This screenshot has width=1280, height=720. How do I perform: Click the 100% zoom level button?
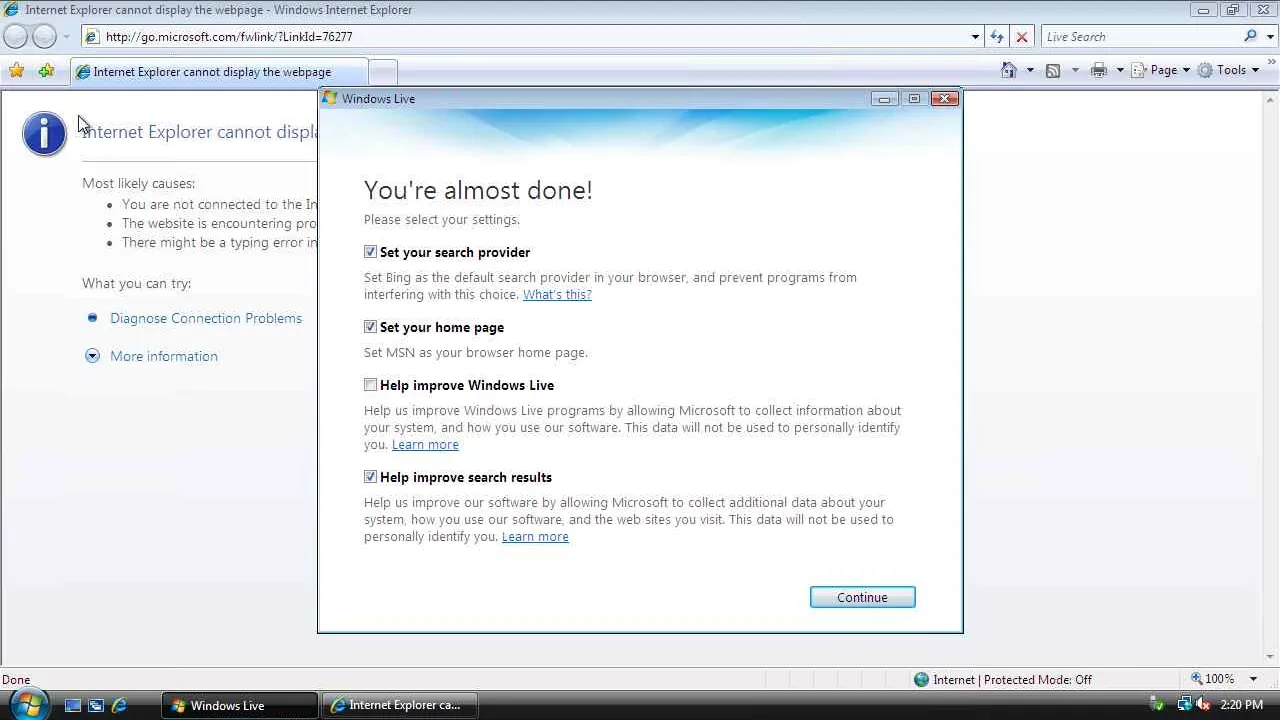coord(1212,679)
